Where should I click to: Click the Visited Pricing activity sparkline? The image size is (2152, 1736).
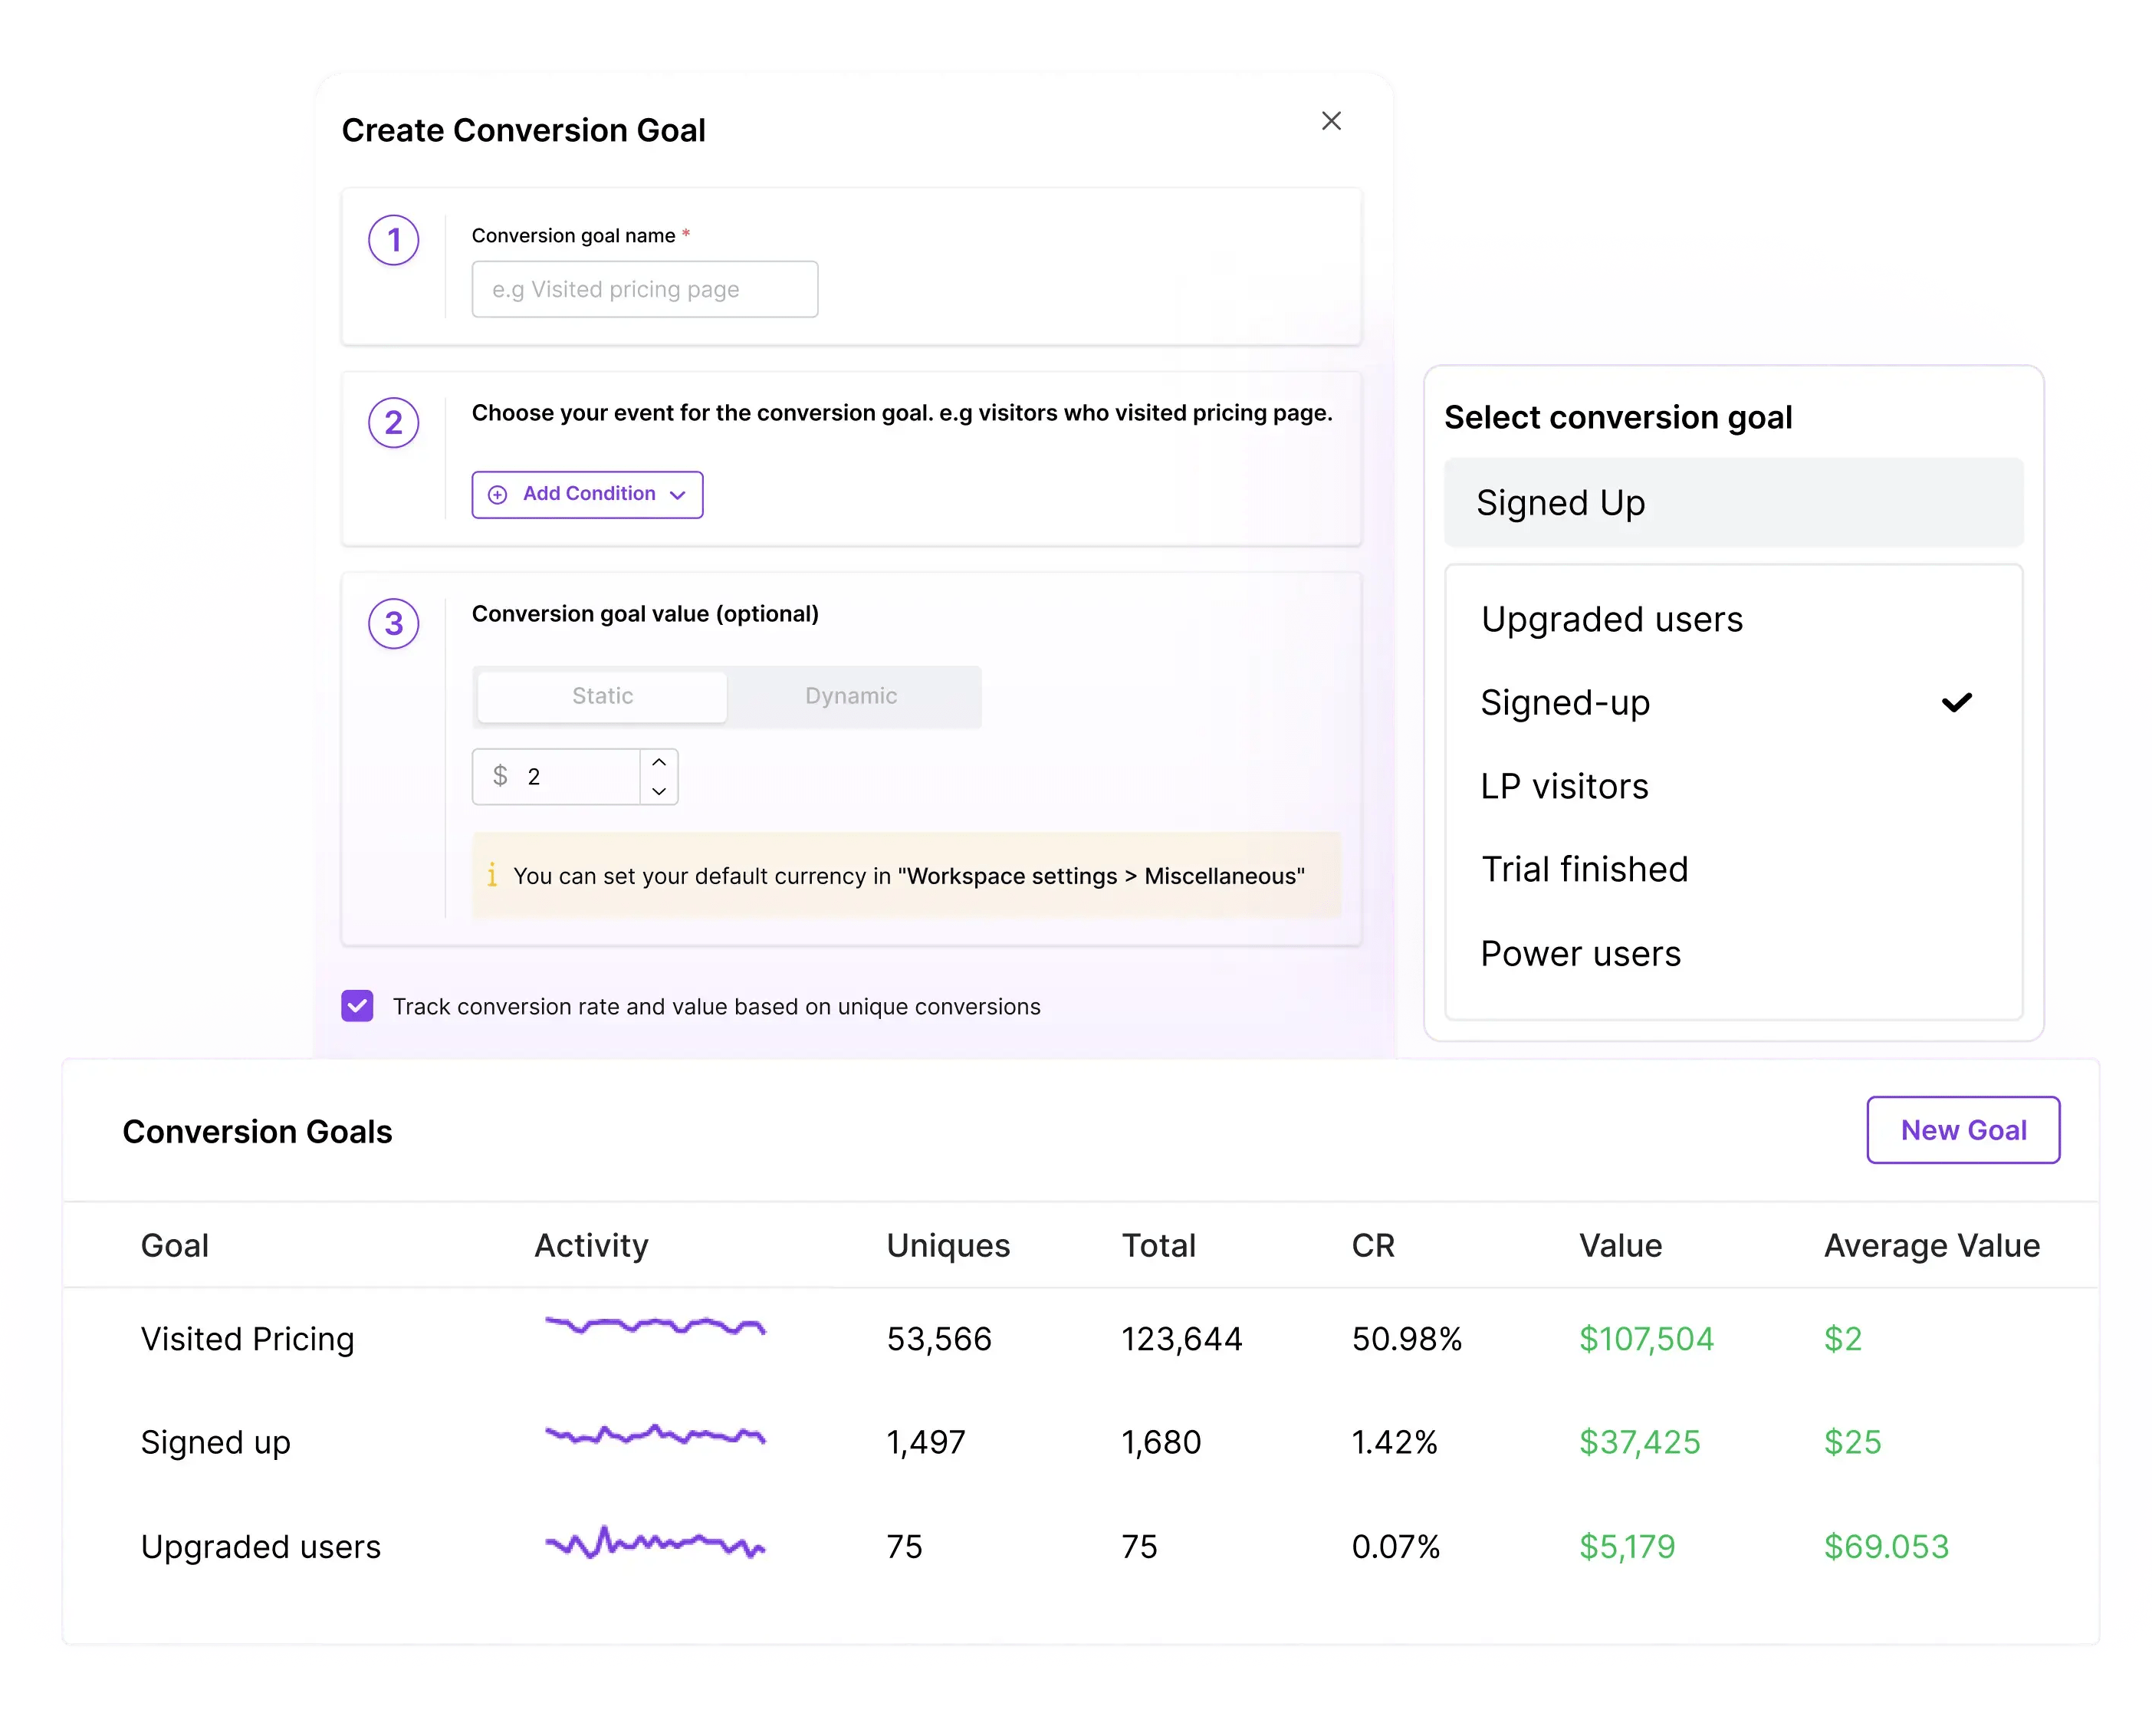click(655, 1326)
